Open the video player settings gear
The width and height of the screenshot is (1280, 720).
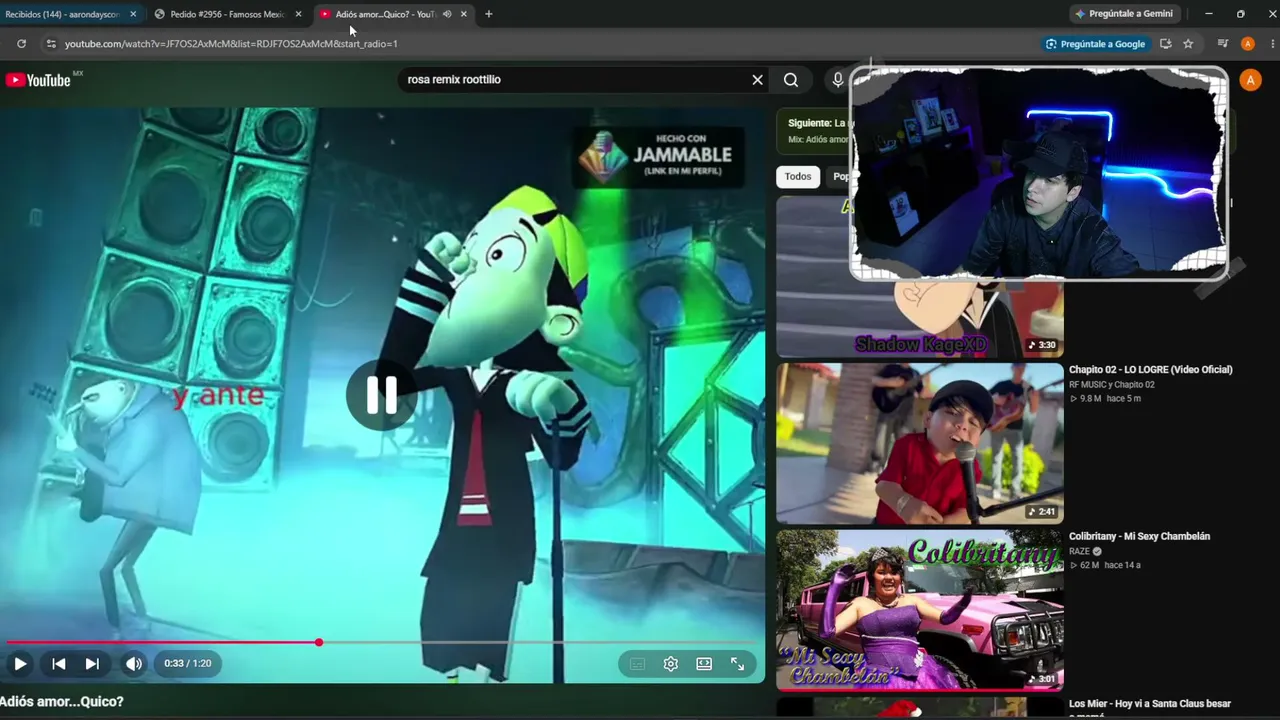671,664
